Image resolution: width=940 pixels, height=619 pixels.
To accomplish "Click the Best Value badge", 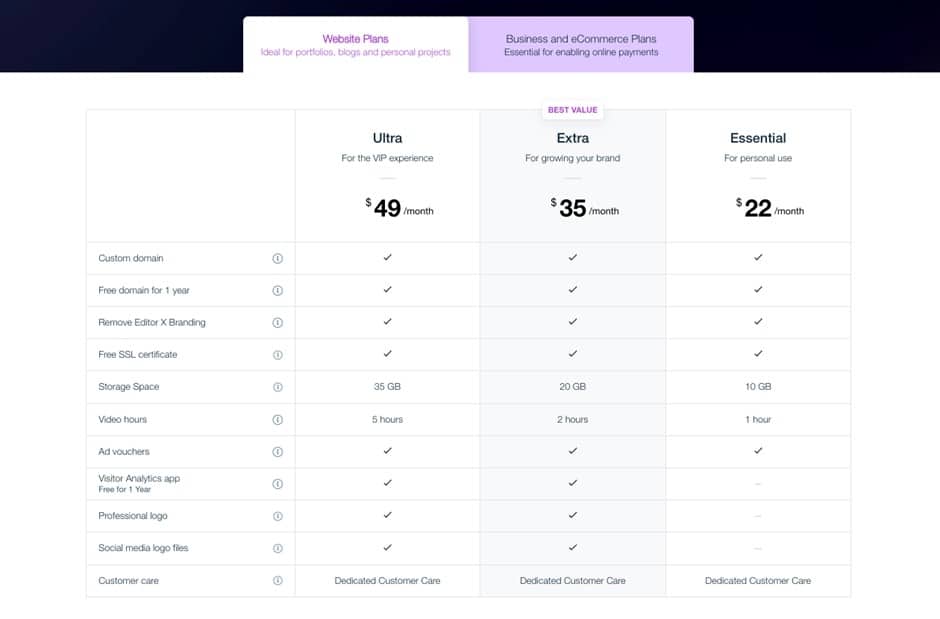I will click(572, 110).
